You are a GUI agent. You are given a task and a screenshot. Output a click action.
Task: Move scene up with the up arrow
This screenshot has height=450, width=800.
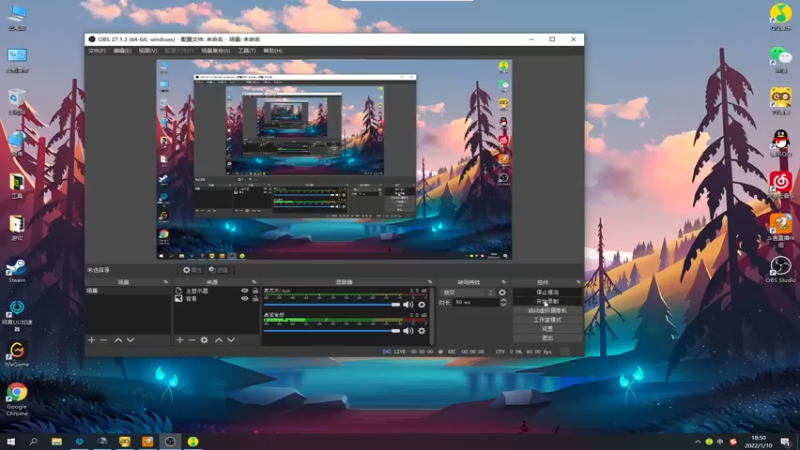coord(118,340)
